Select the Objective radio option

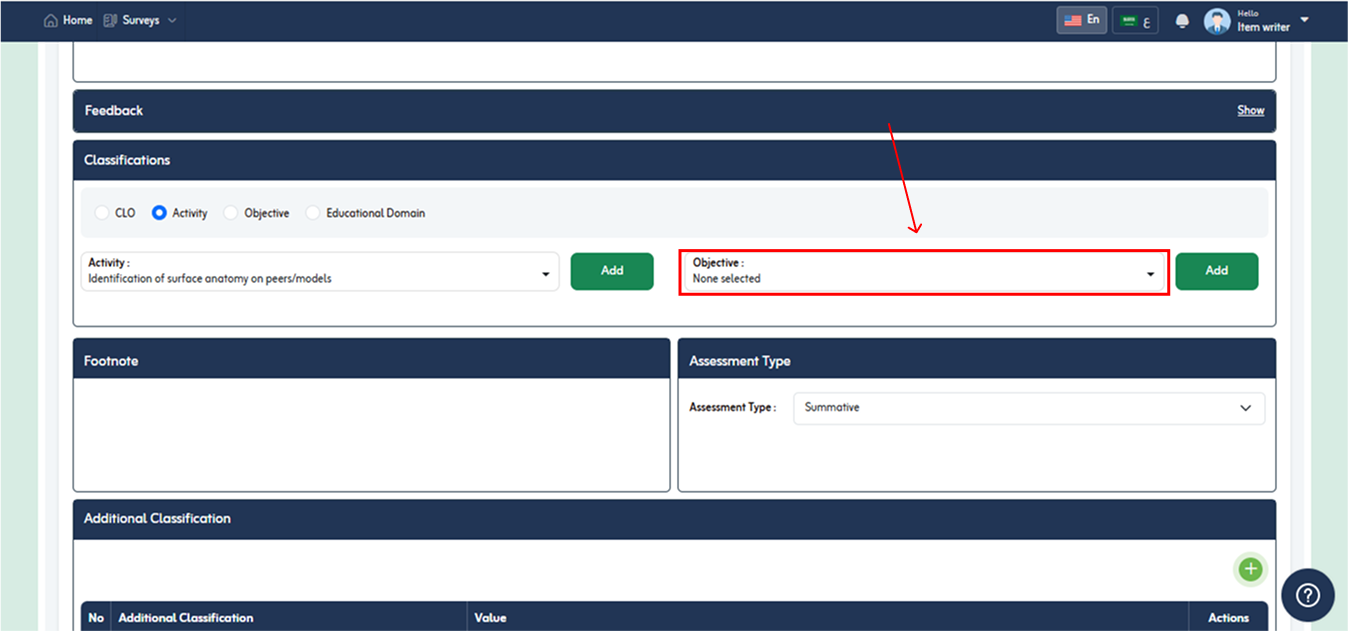point(231,213)
